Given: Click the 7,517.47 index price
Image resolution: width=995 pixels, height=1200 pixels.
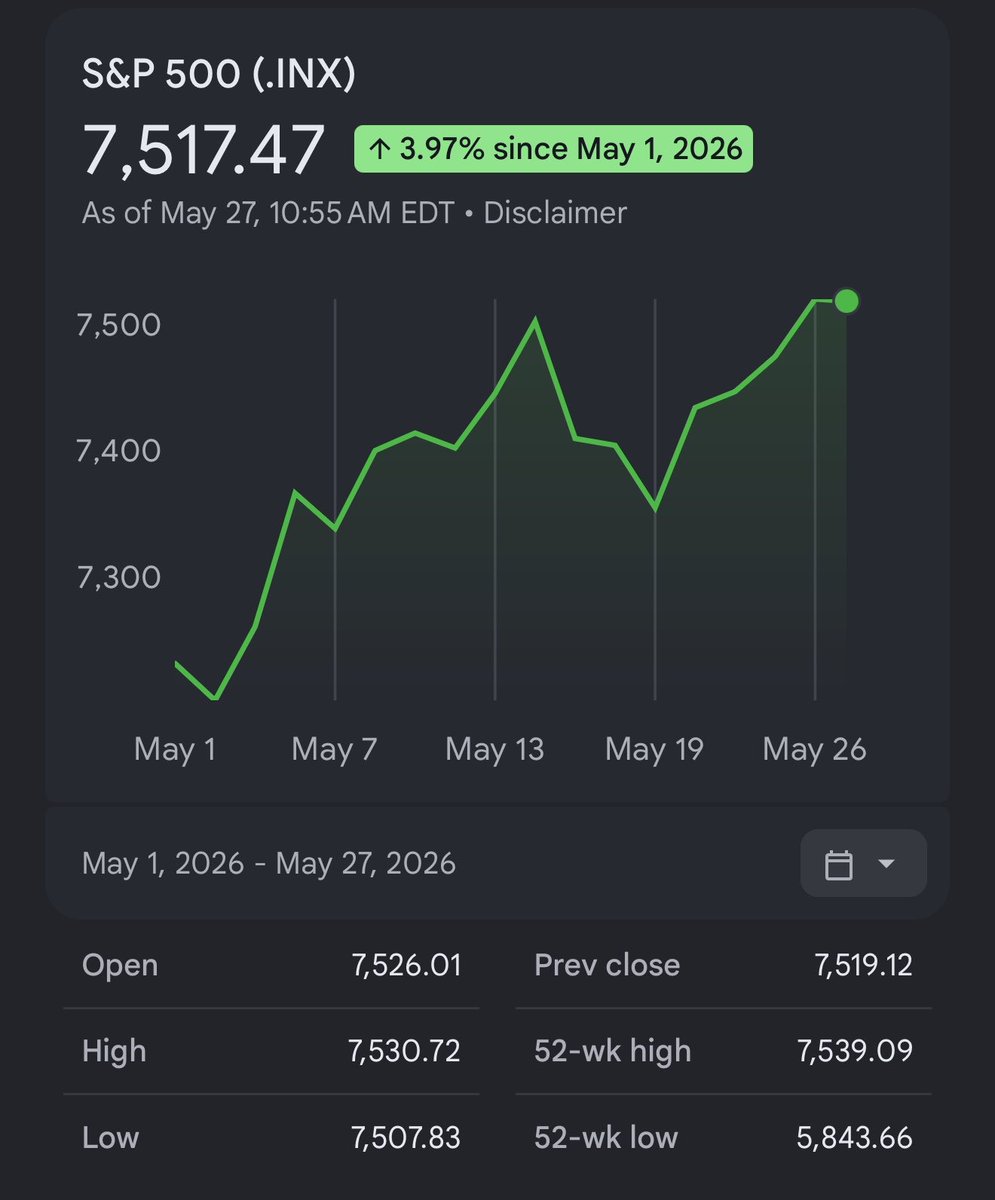Looking at the screenshot, I should pyautogui.click(x=204, y=151).
